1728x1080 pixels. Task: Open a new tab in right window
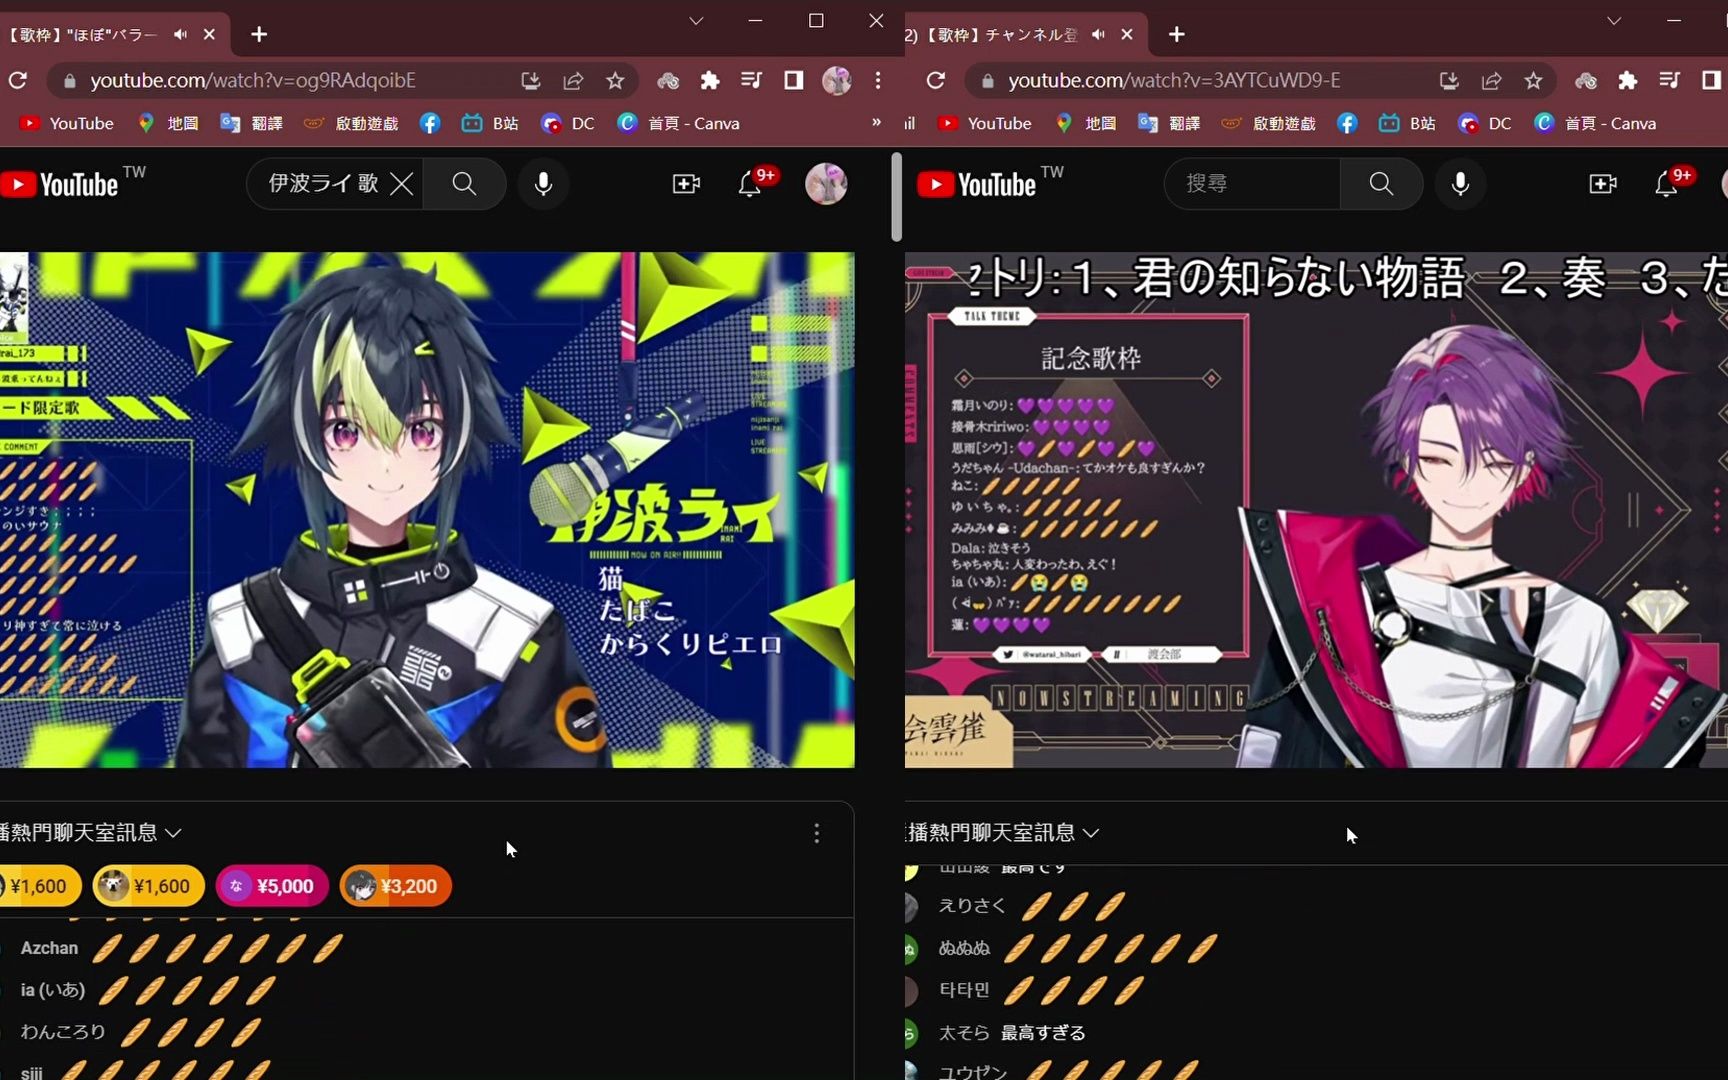(x=1177, y=34)
